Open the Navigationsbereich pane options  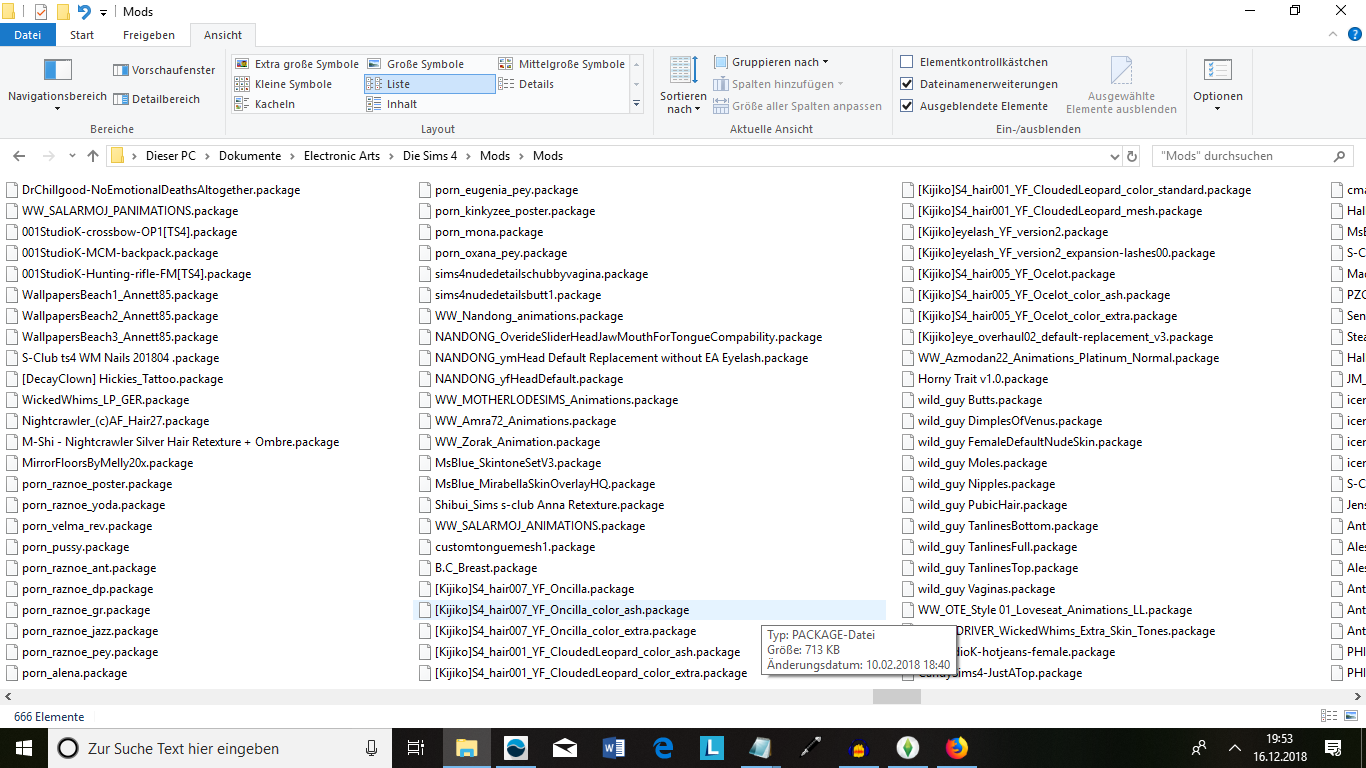(x=57, y=84)
